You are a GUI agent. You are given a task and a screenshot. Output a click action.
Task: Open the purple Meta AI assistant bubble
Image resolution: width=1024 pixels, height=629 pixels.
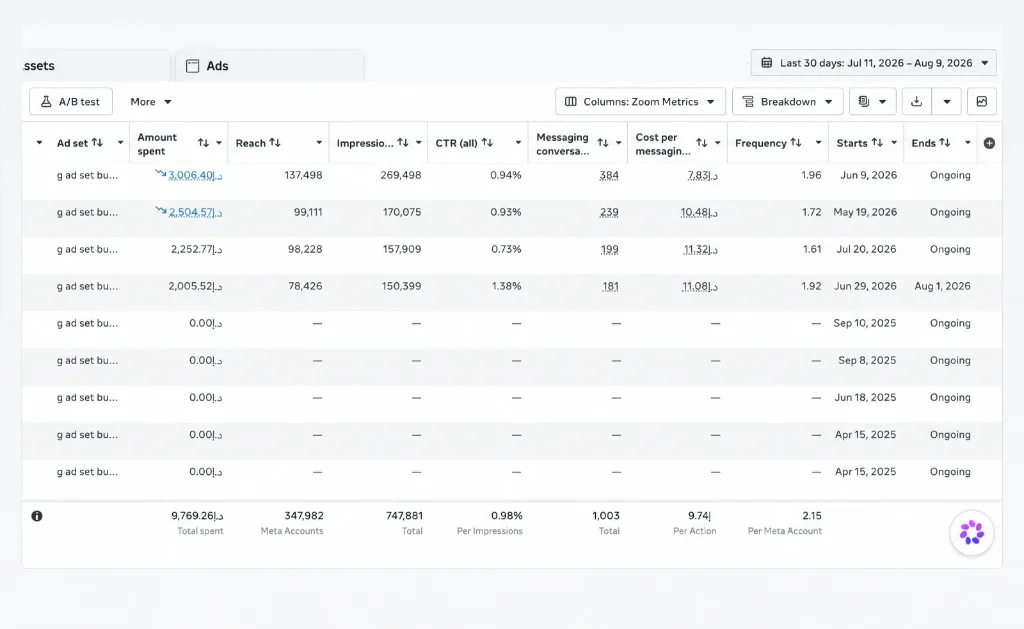972,532
